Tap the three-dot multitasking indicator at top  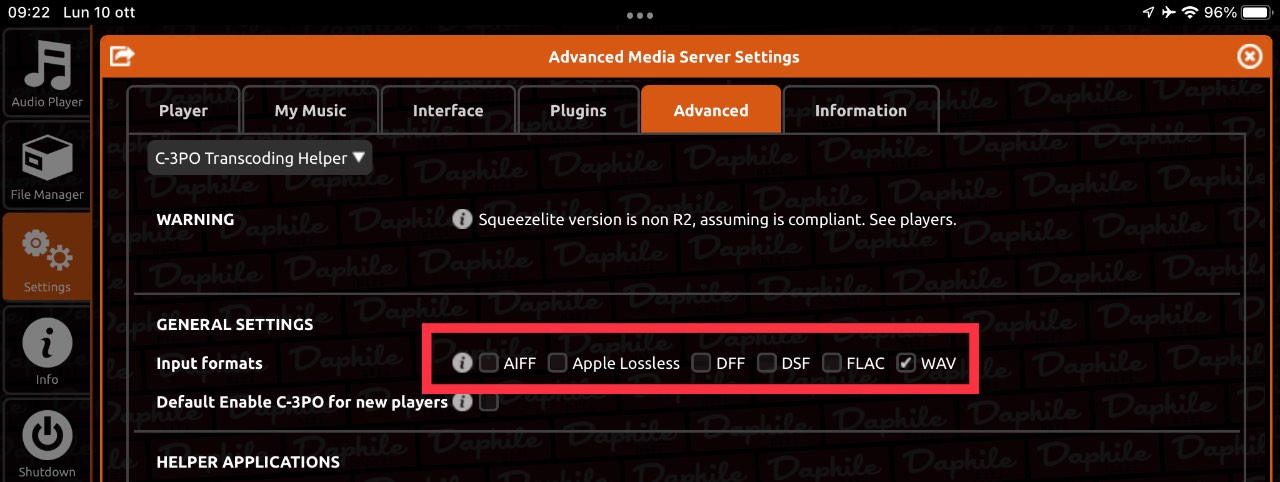(639, 16)
